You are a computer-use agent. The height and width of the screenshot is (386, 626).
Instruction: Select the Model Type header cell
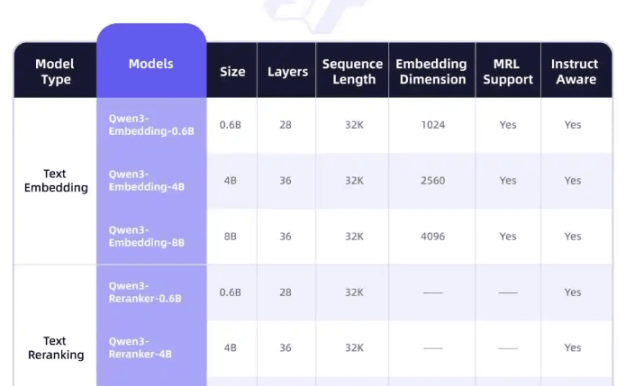click(55, 71)
